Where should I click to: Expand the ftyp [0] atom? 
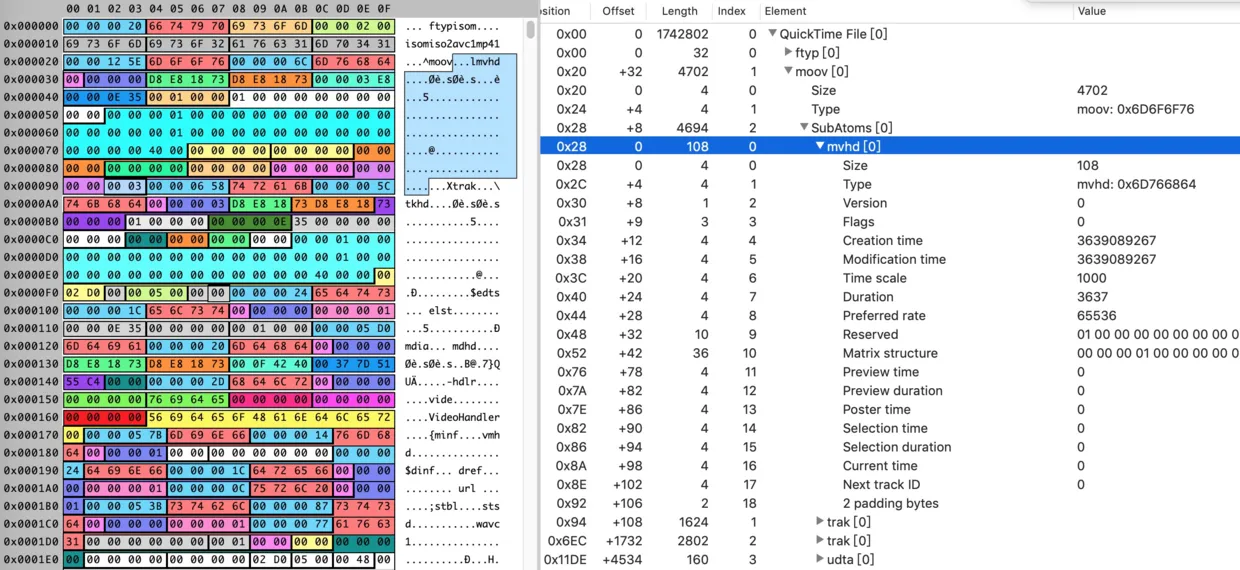788,53
